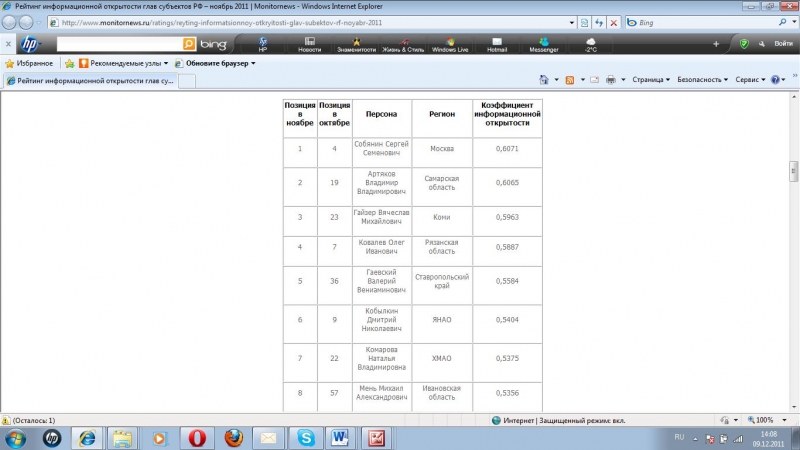
Task: Click the Обновите браузер favorites link
Action: [215, 63]
